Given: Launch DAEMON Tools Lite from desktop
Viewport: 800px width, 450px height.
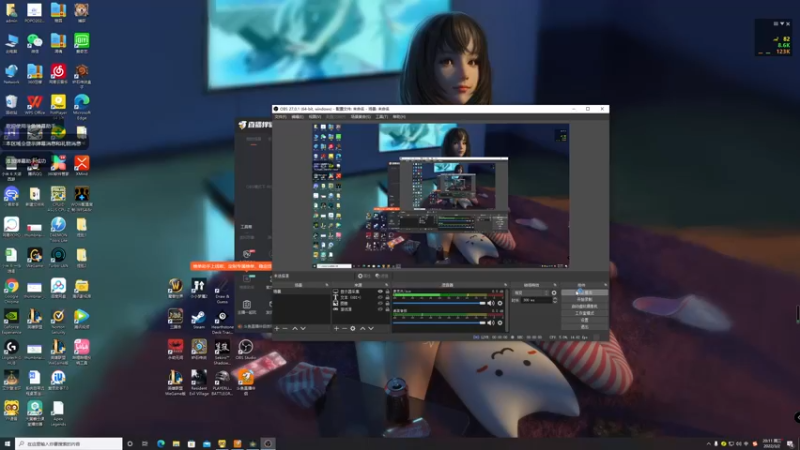Looking at the screenshot, I should pyautogui.click(x=58, y=228).
